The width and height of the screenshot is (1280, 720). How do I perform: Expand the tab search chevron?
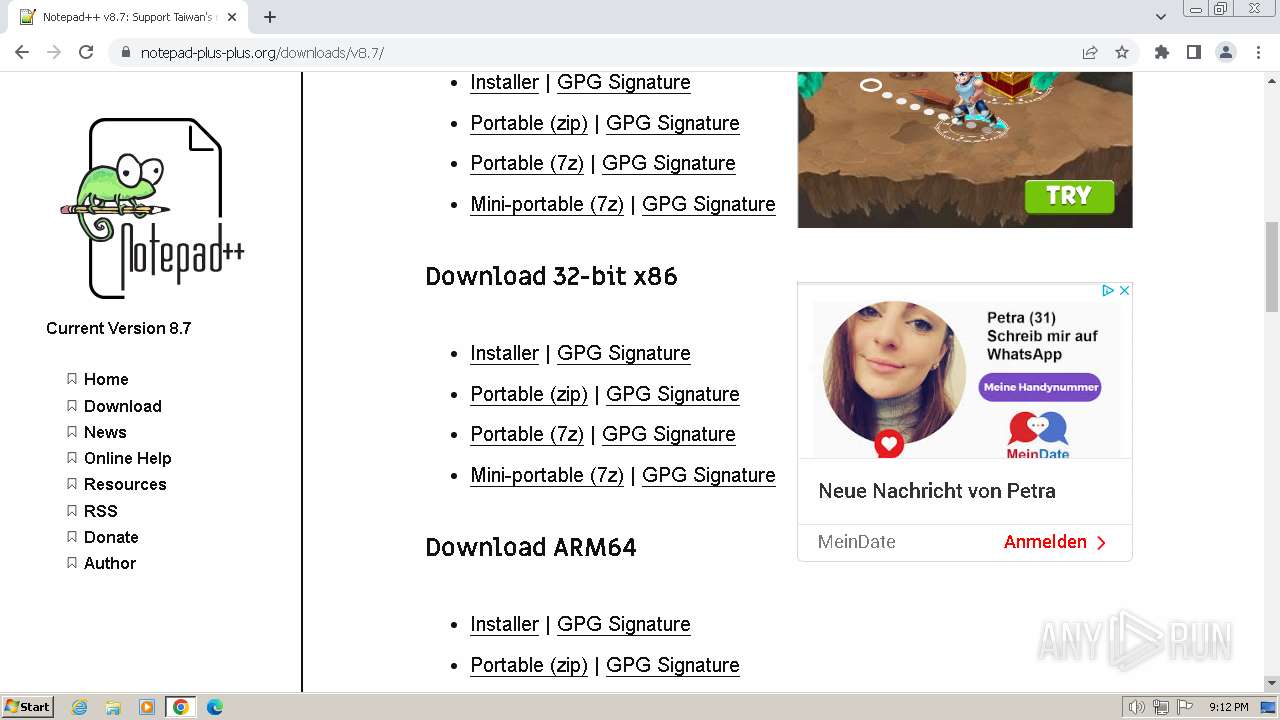pos(1161,17)
